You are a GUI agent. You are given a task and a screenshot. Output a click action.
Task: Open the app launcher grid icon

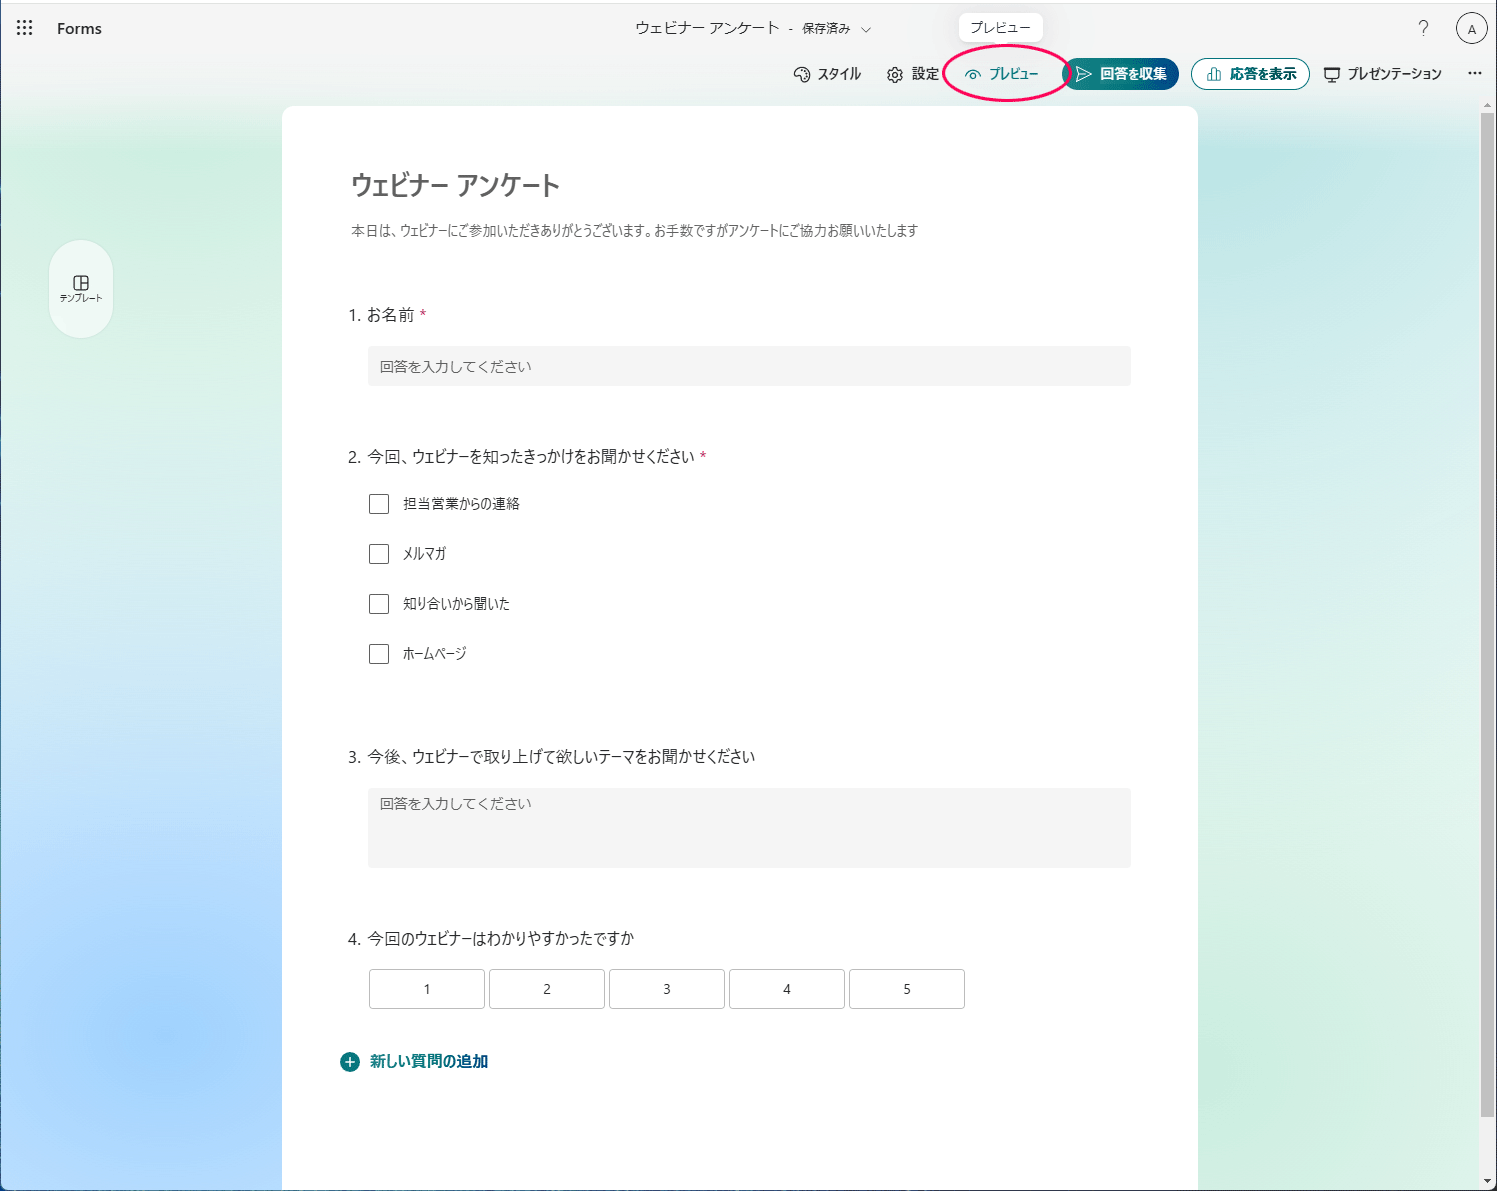pos(25,28)
